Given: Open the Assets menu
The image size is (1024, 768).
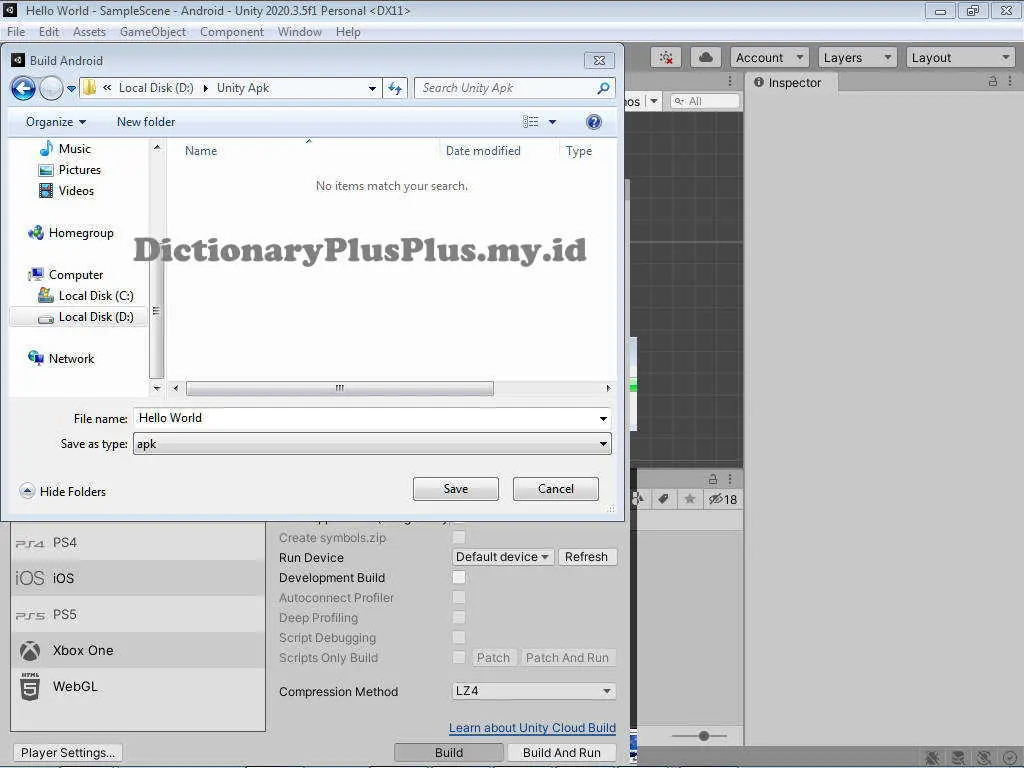Looking at the screenshot, I should 89,32.
